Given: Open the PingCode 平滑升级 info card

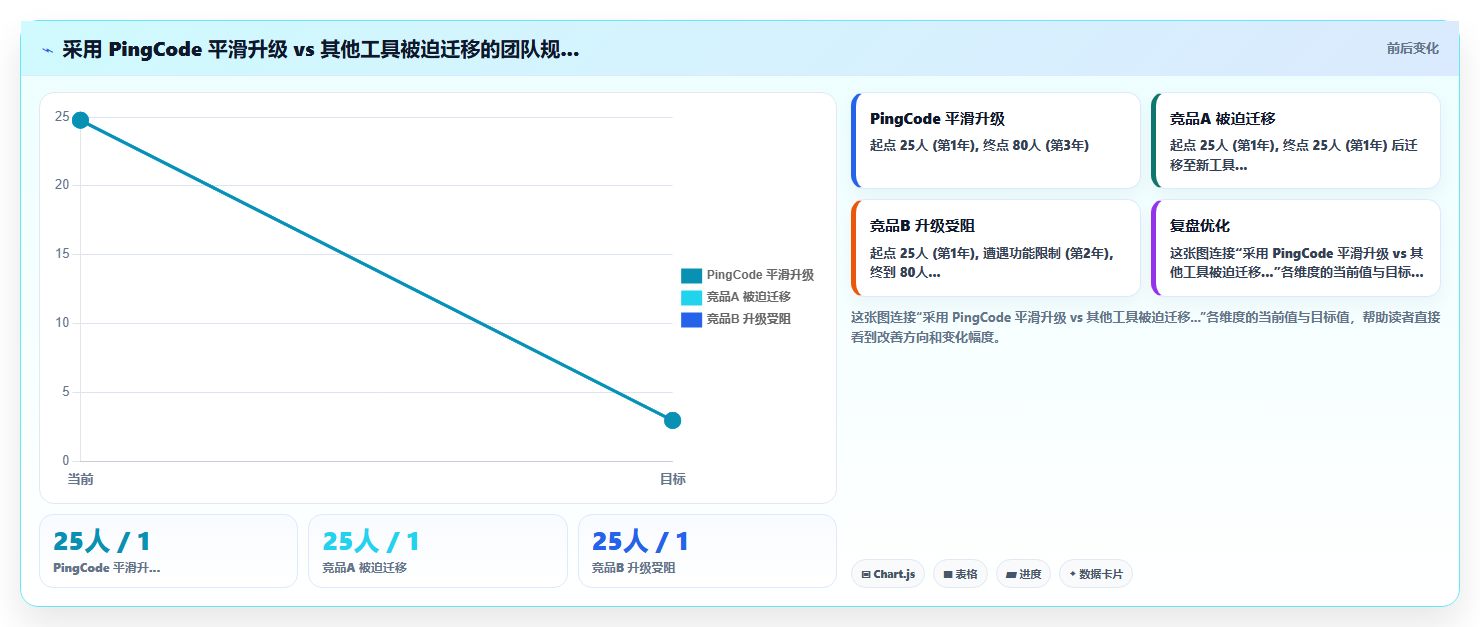Looking at the screenshot, I should [x=996, y=140].
